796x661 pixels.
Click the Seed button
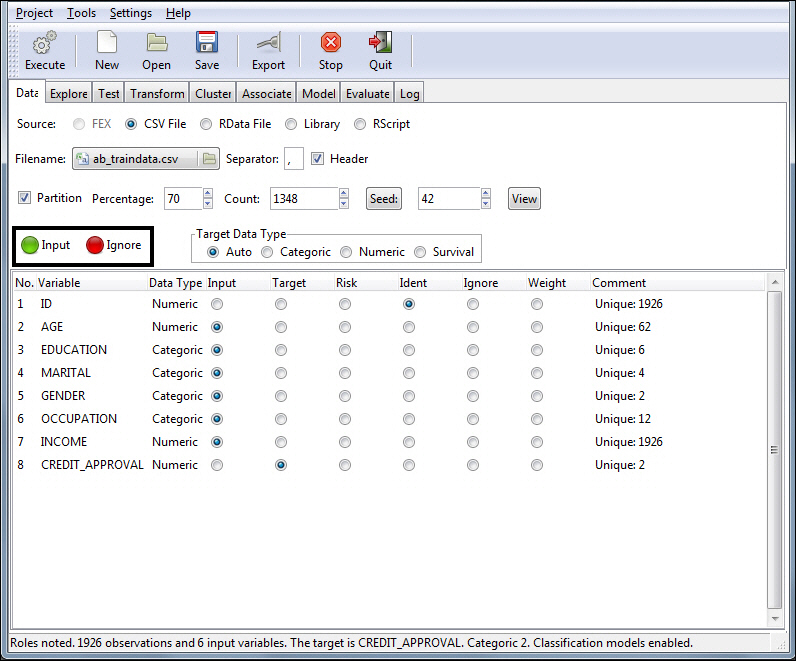click(x=384, y=199)
